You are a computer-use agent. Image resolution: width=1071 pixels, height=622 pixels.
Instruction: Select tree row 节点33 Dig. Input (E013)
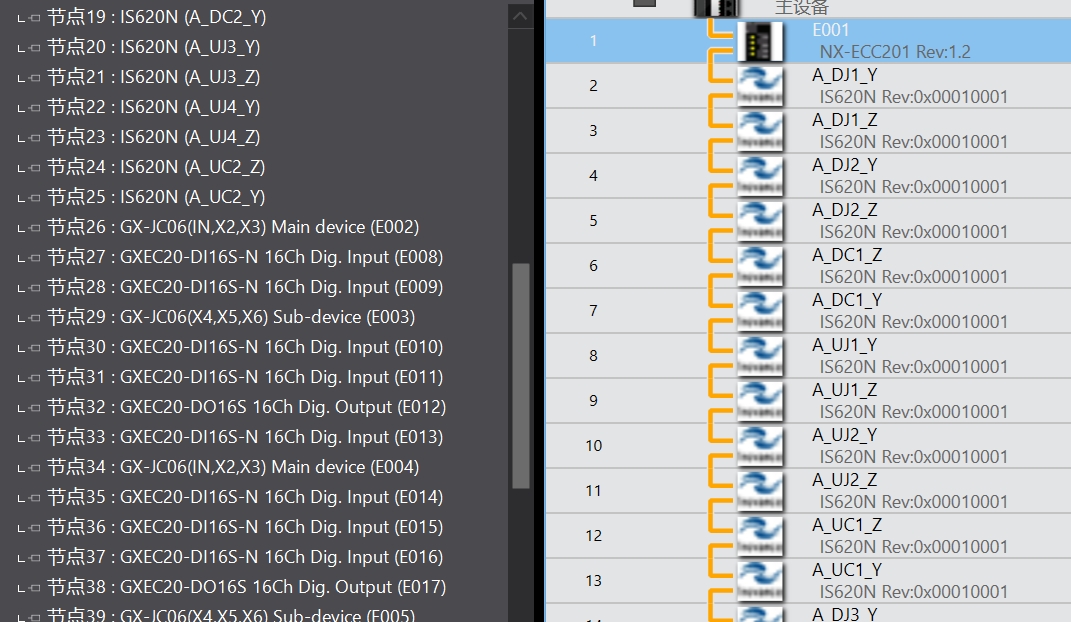[x=245, y=438]
